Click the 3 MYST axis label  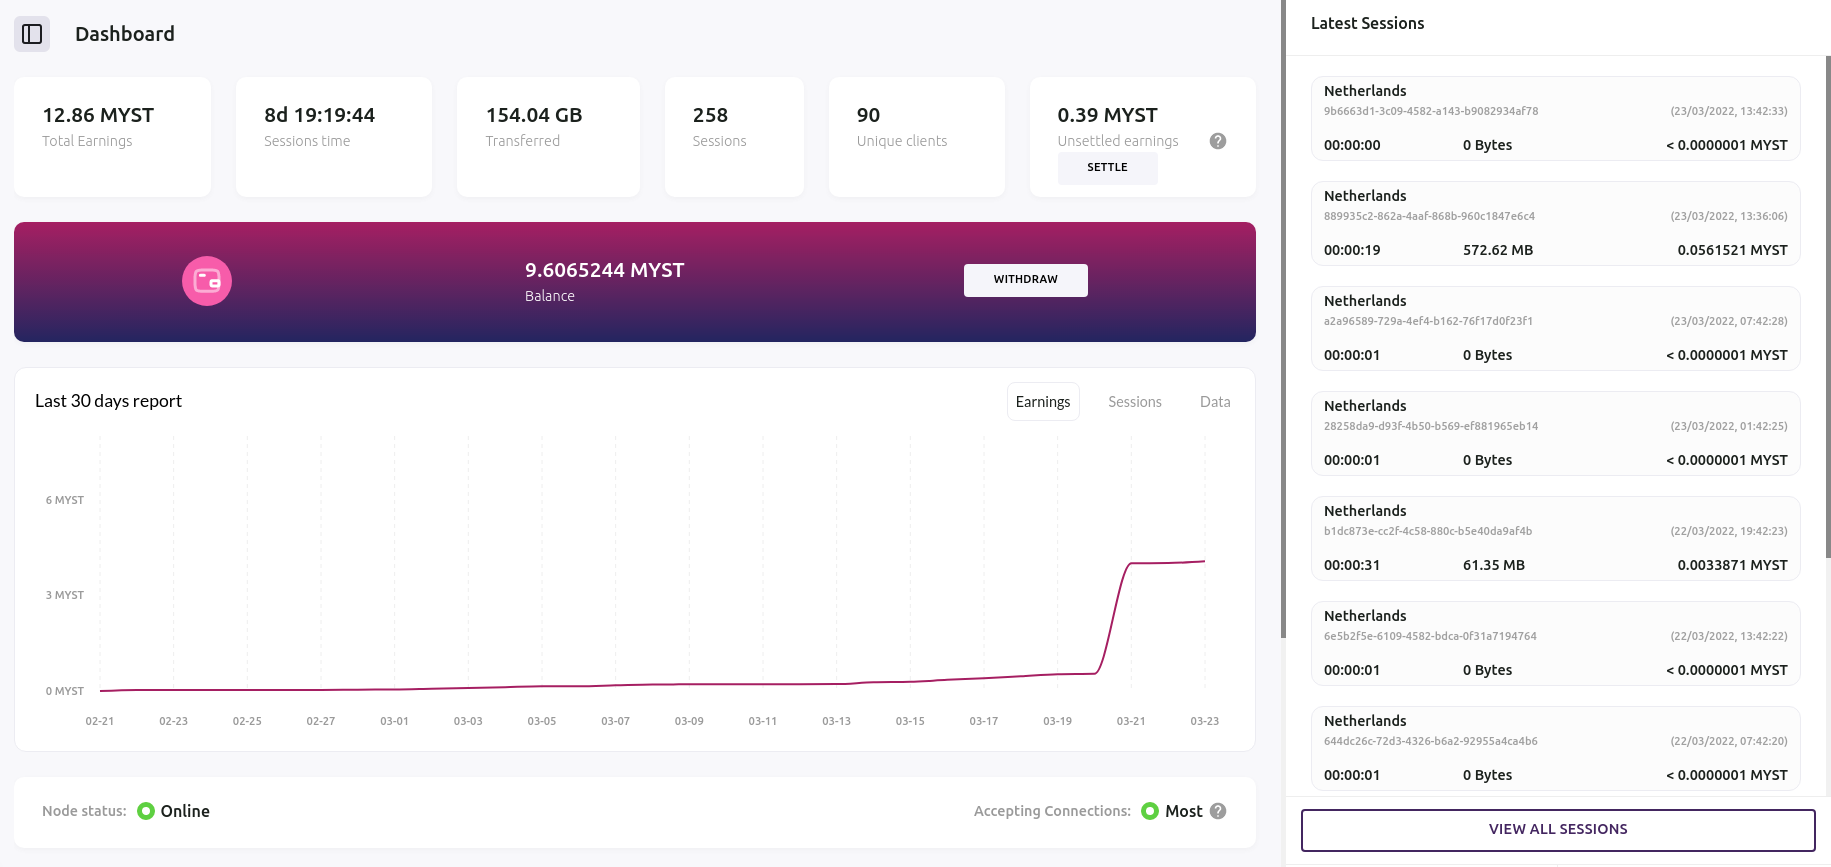click(65, 595)
